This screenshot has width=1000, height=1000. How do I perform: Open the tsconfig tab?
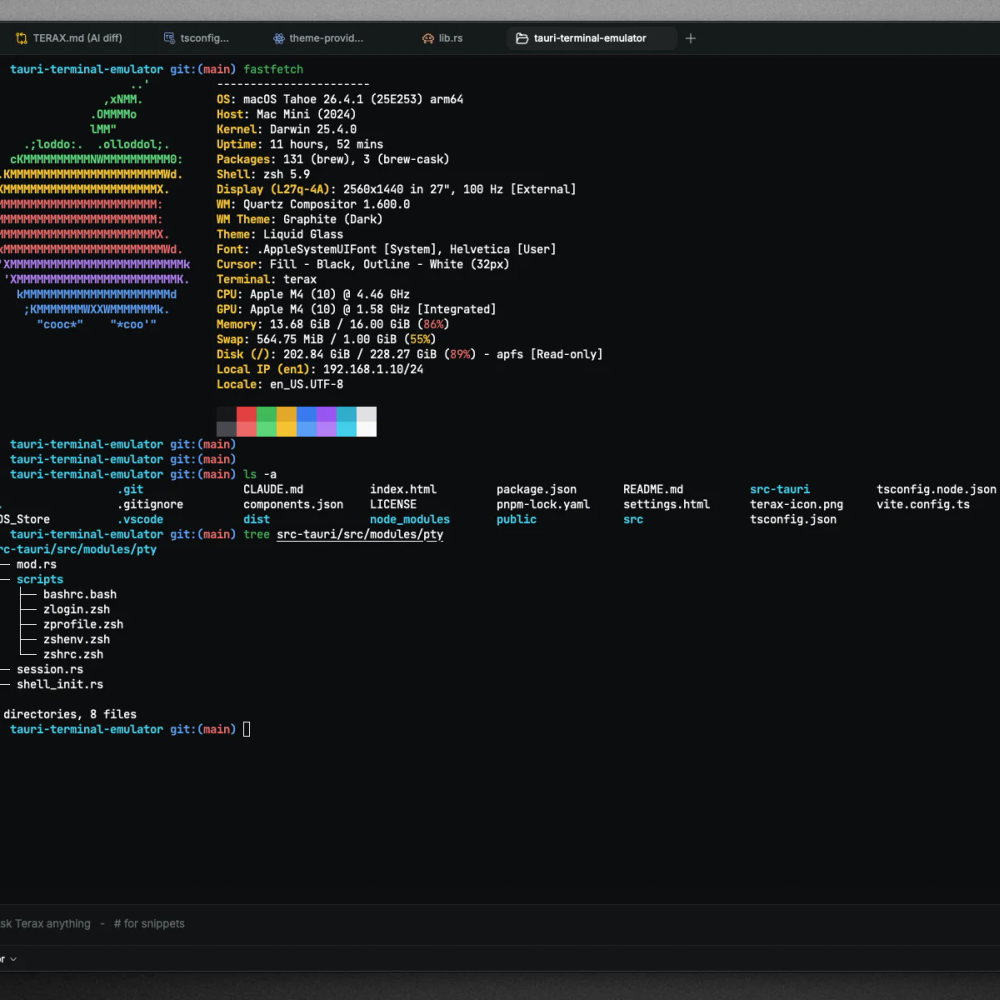point(196,38)
